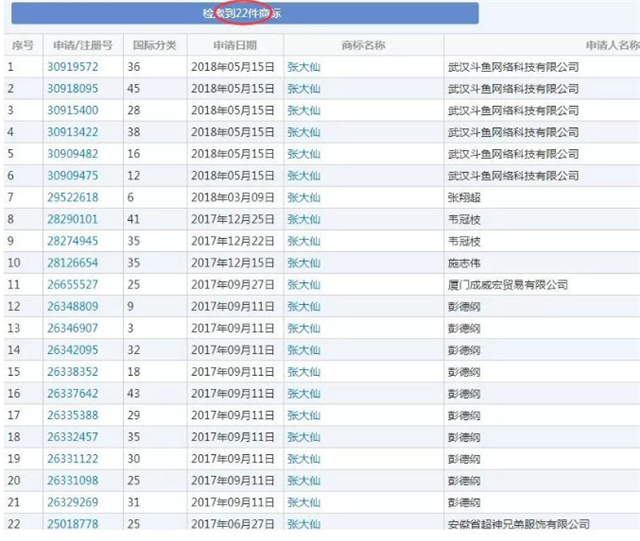Click class 41 in row 8

tap(133, 219)
